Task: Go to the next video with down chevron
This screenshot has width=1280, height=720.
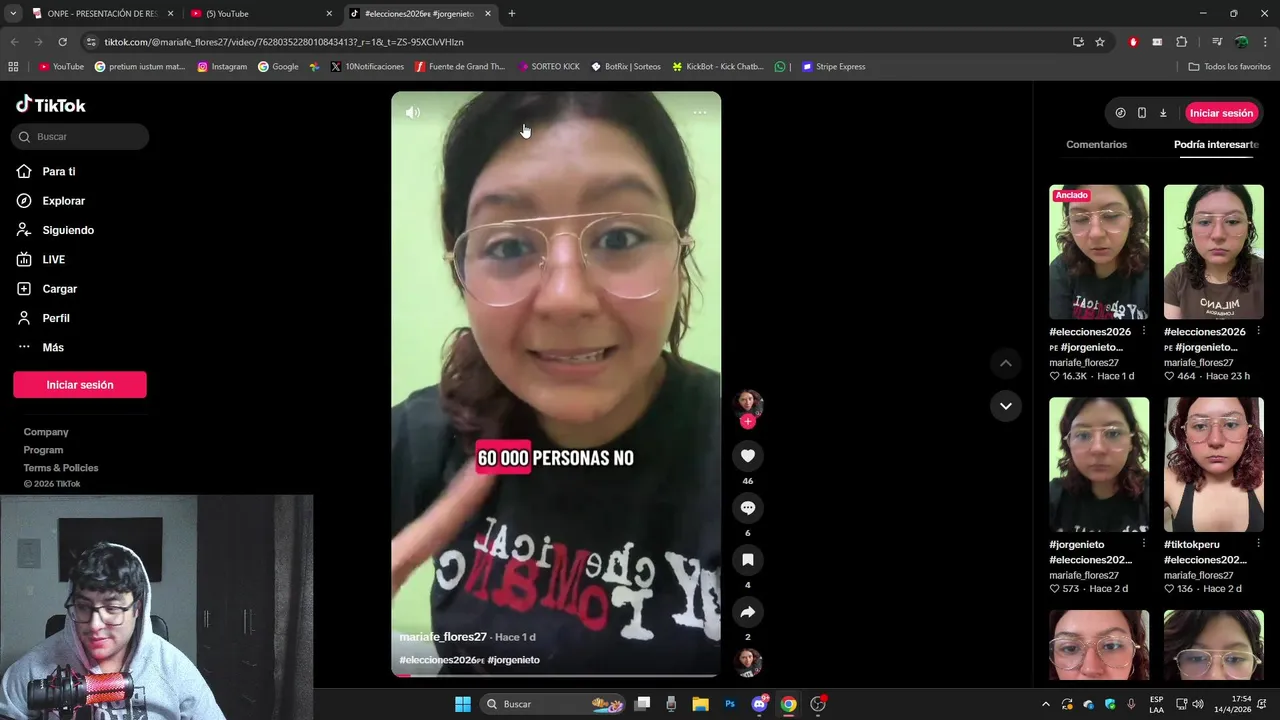Action: pyautogui.click(x=1006, y=406)
